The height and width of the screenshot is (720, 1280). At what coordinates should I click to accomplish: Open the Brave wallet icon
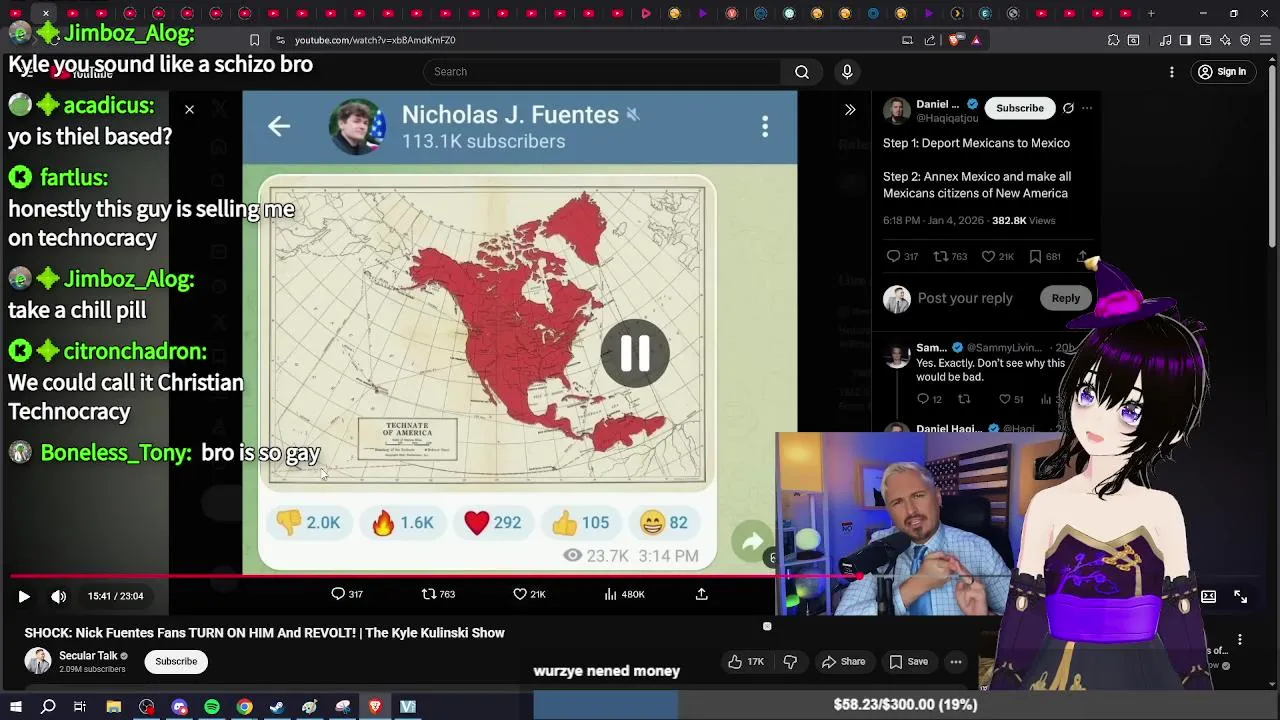(1205, 40)
